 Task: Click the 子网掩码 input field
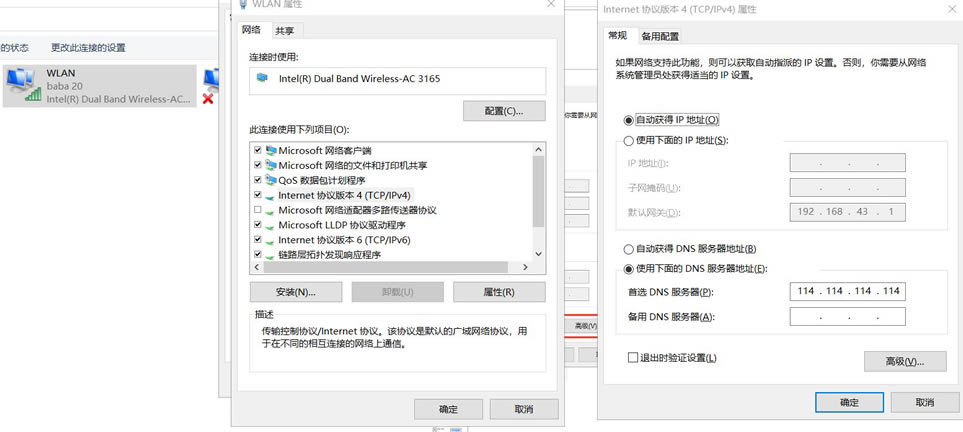[x=848, y=187]
